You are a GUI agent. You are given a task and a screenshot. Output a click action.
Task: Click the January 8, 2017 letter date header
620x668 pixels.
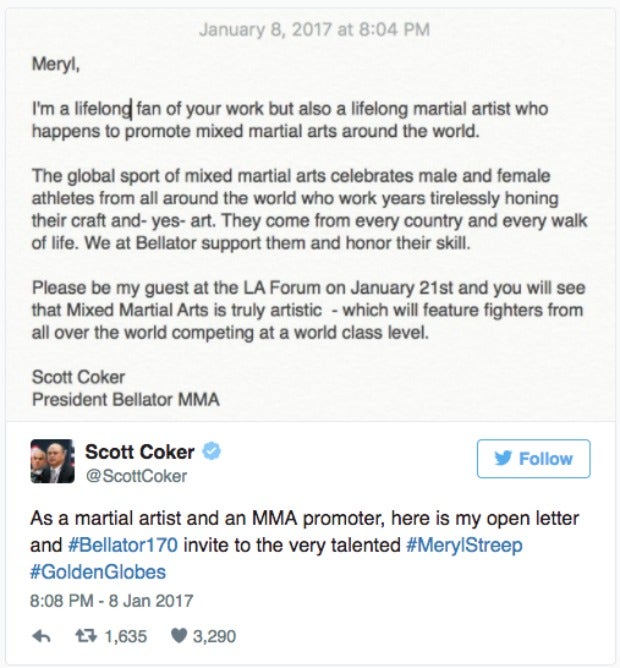tap(314, 29)
